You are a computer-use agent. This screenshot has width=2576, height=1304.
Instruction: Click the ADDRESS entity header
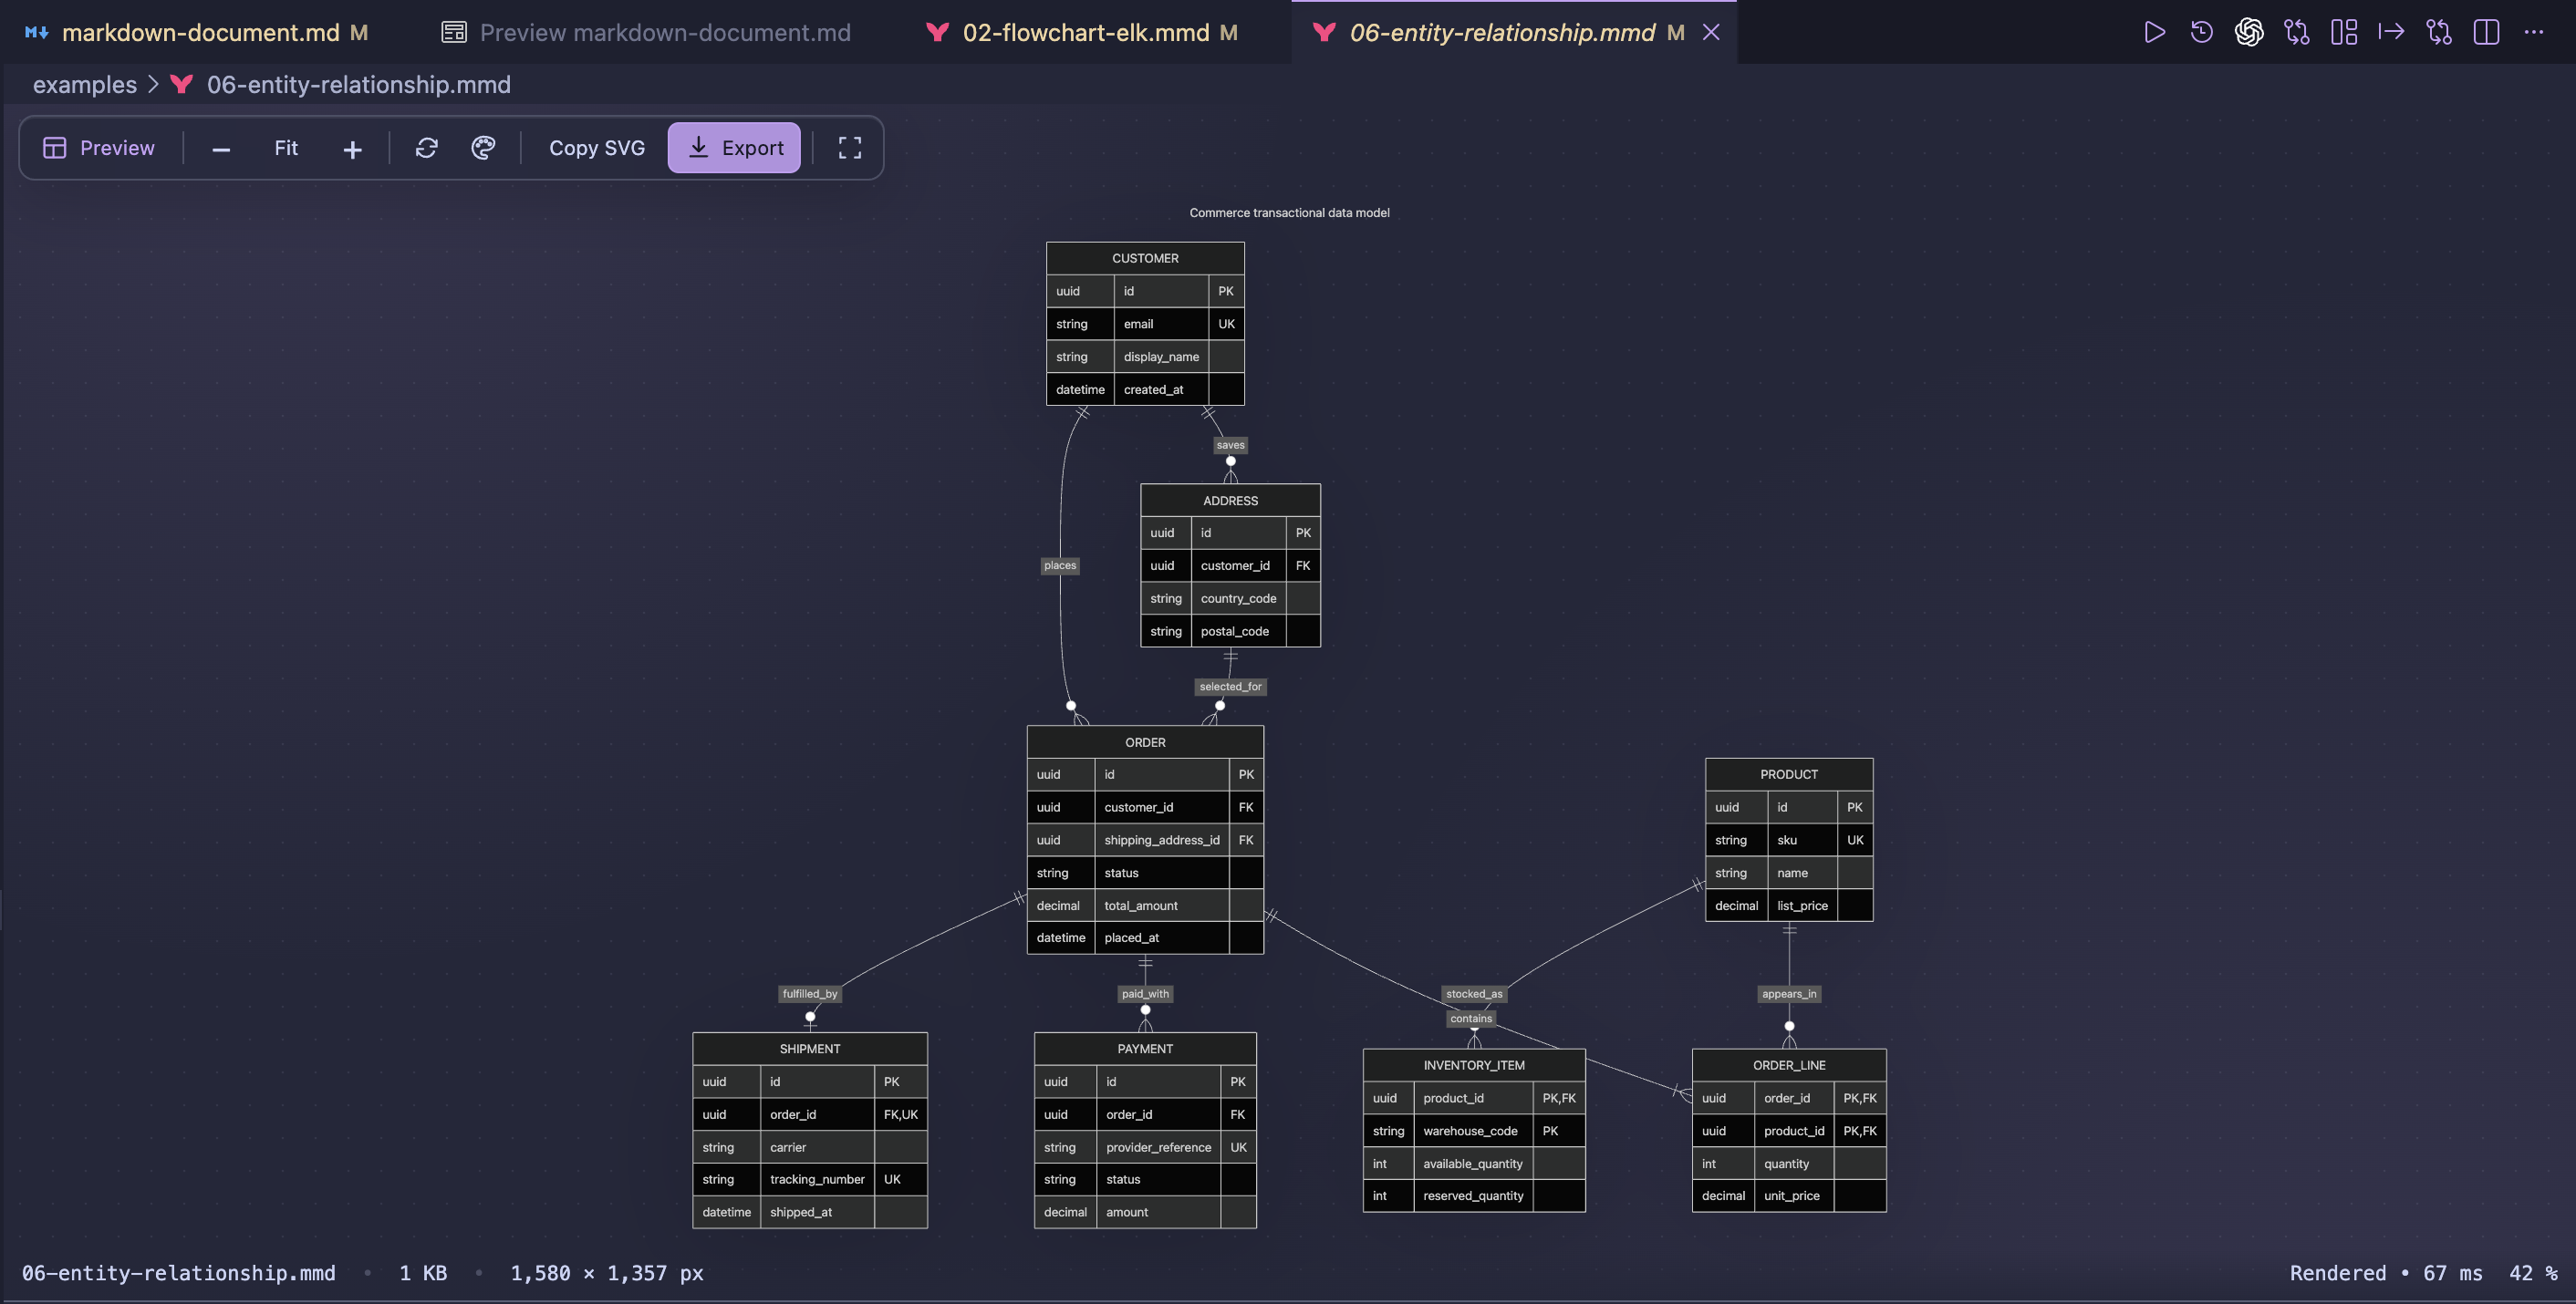click(x=1230, y=500)
